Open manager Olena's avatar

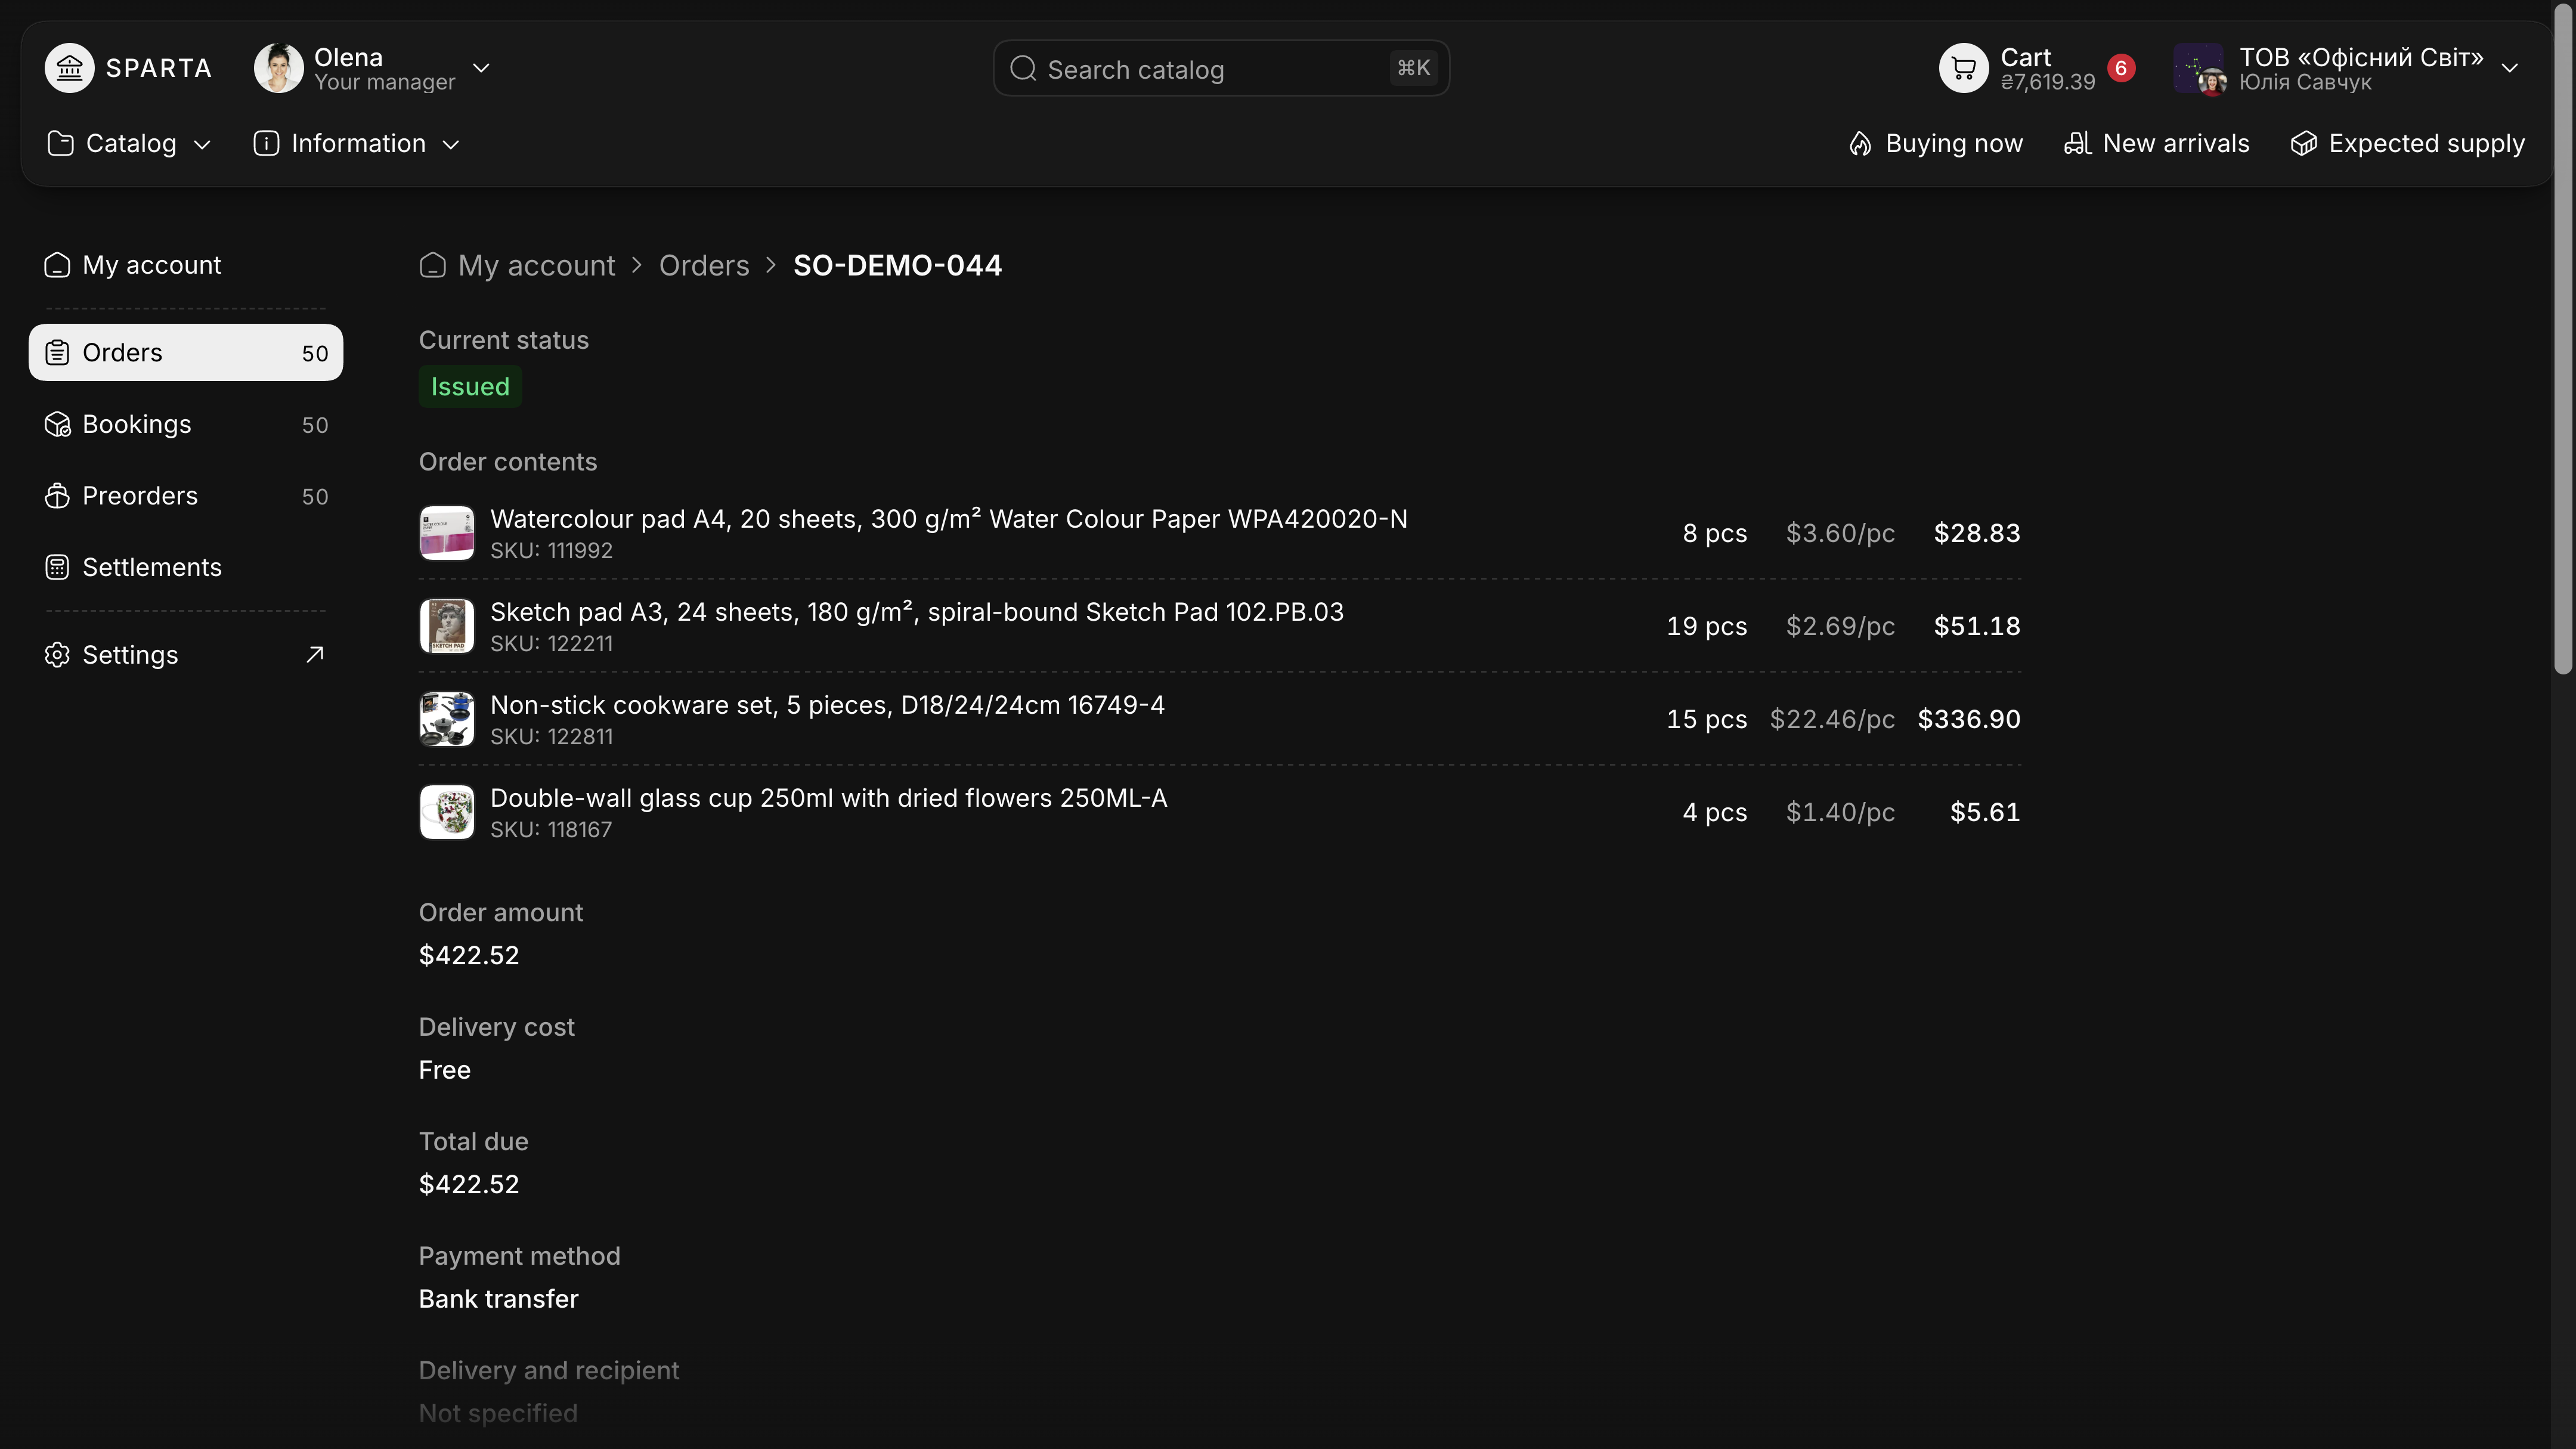tap(278, 68)
